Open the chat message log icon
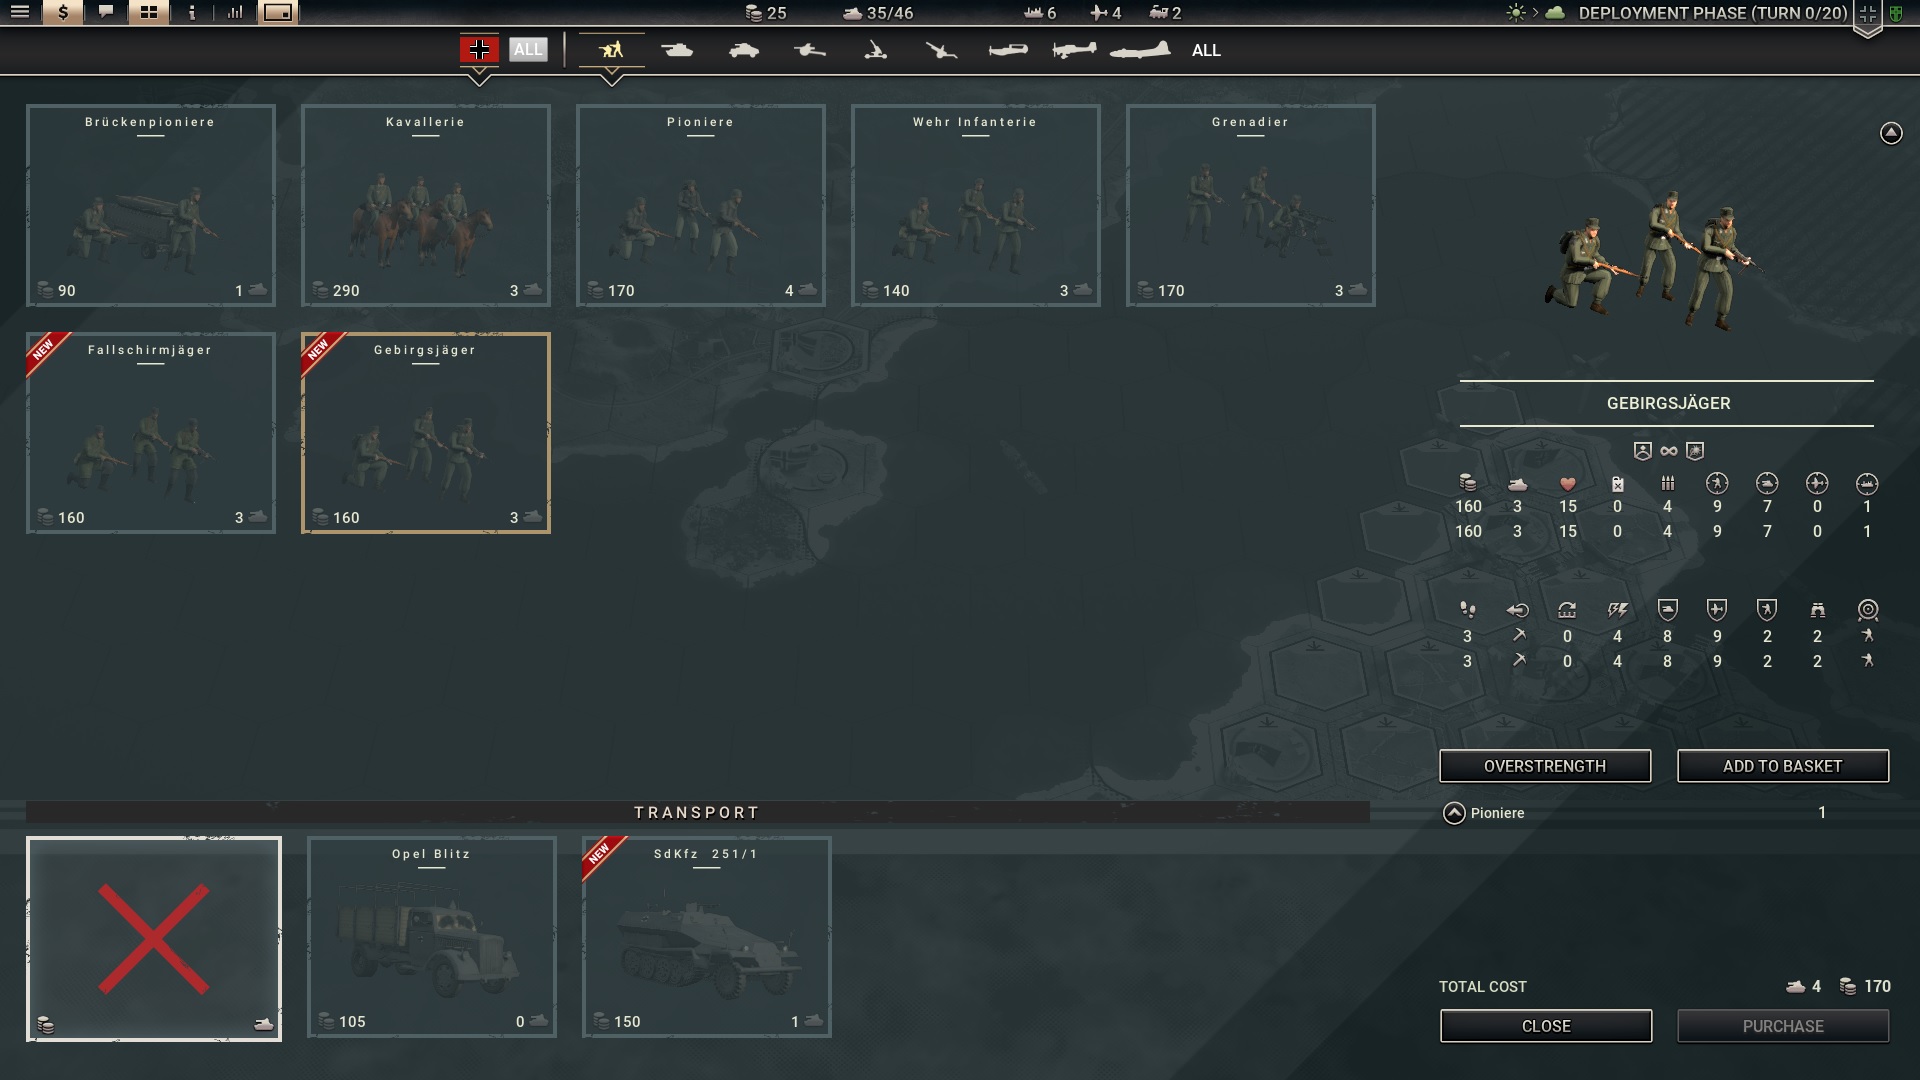Image resolution: width=1920 pixels, height=1080 pixels. coord(106,13)
